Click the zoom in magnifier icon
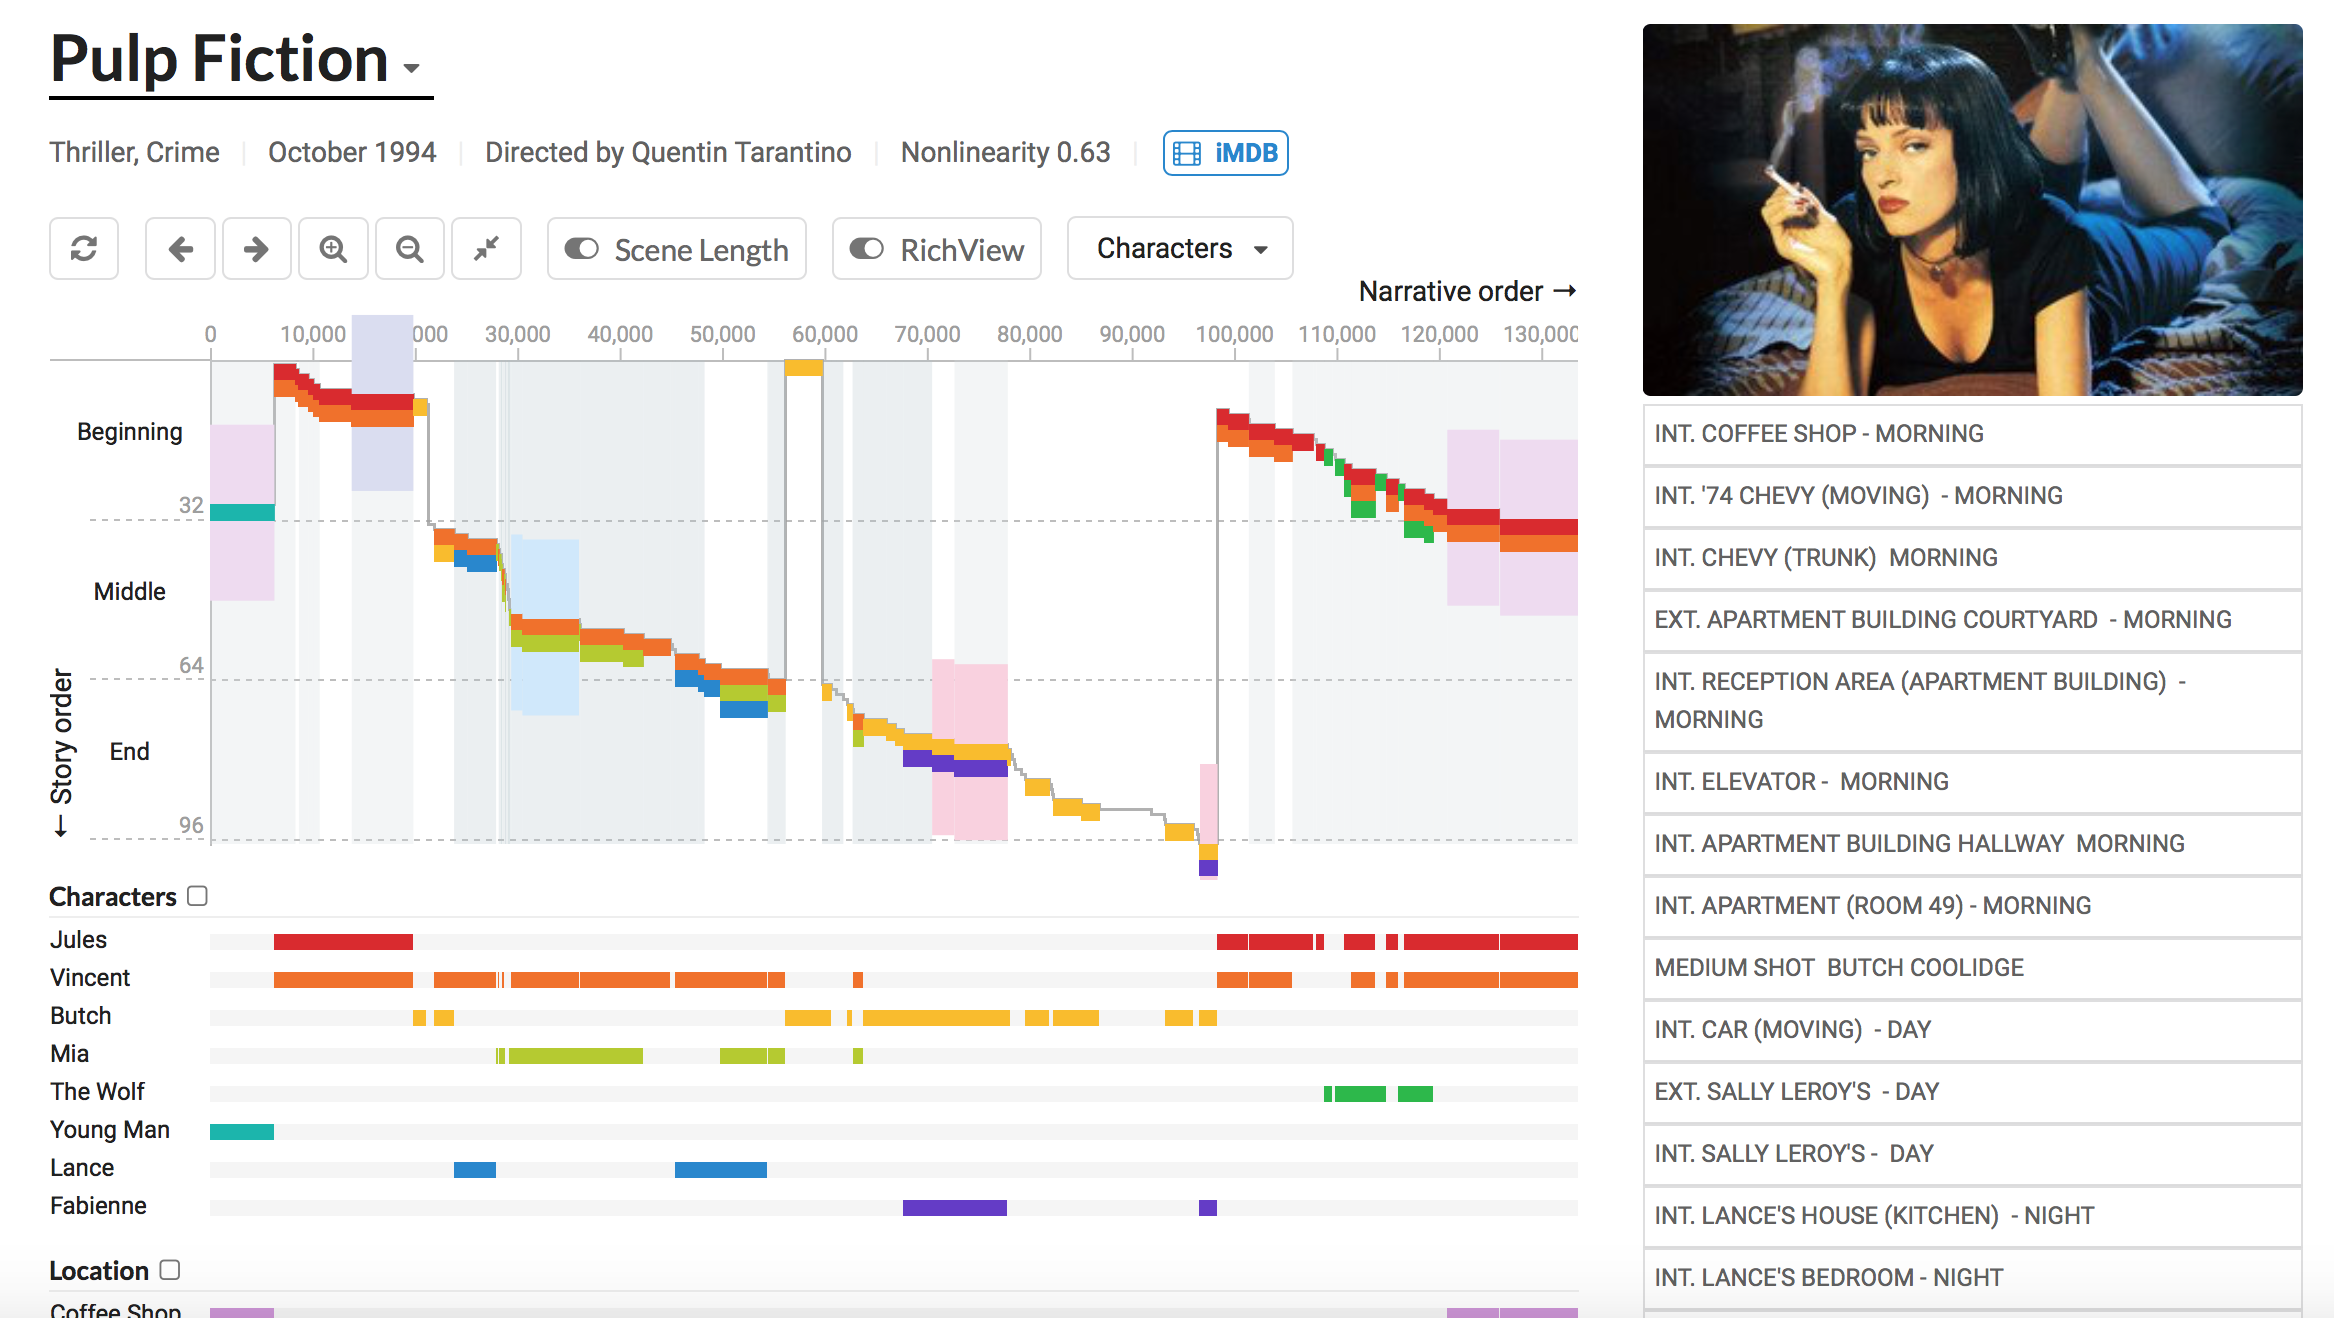The height and width of the screenshot is (1318, 2334). [x=333, y=249]
